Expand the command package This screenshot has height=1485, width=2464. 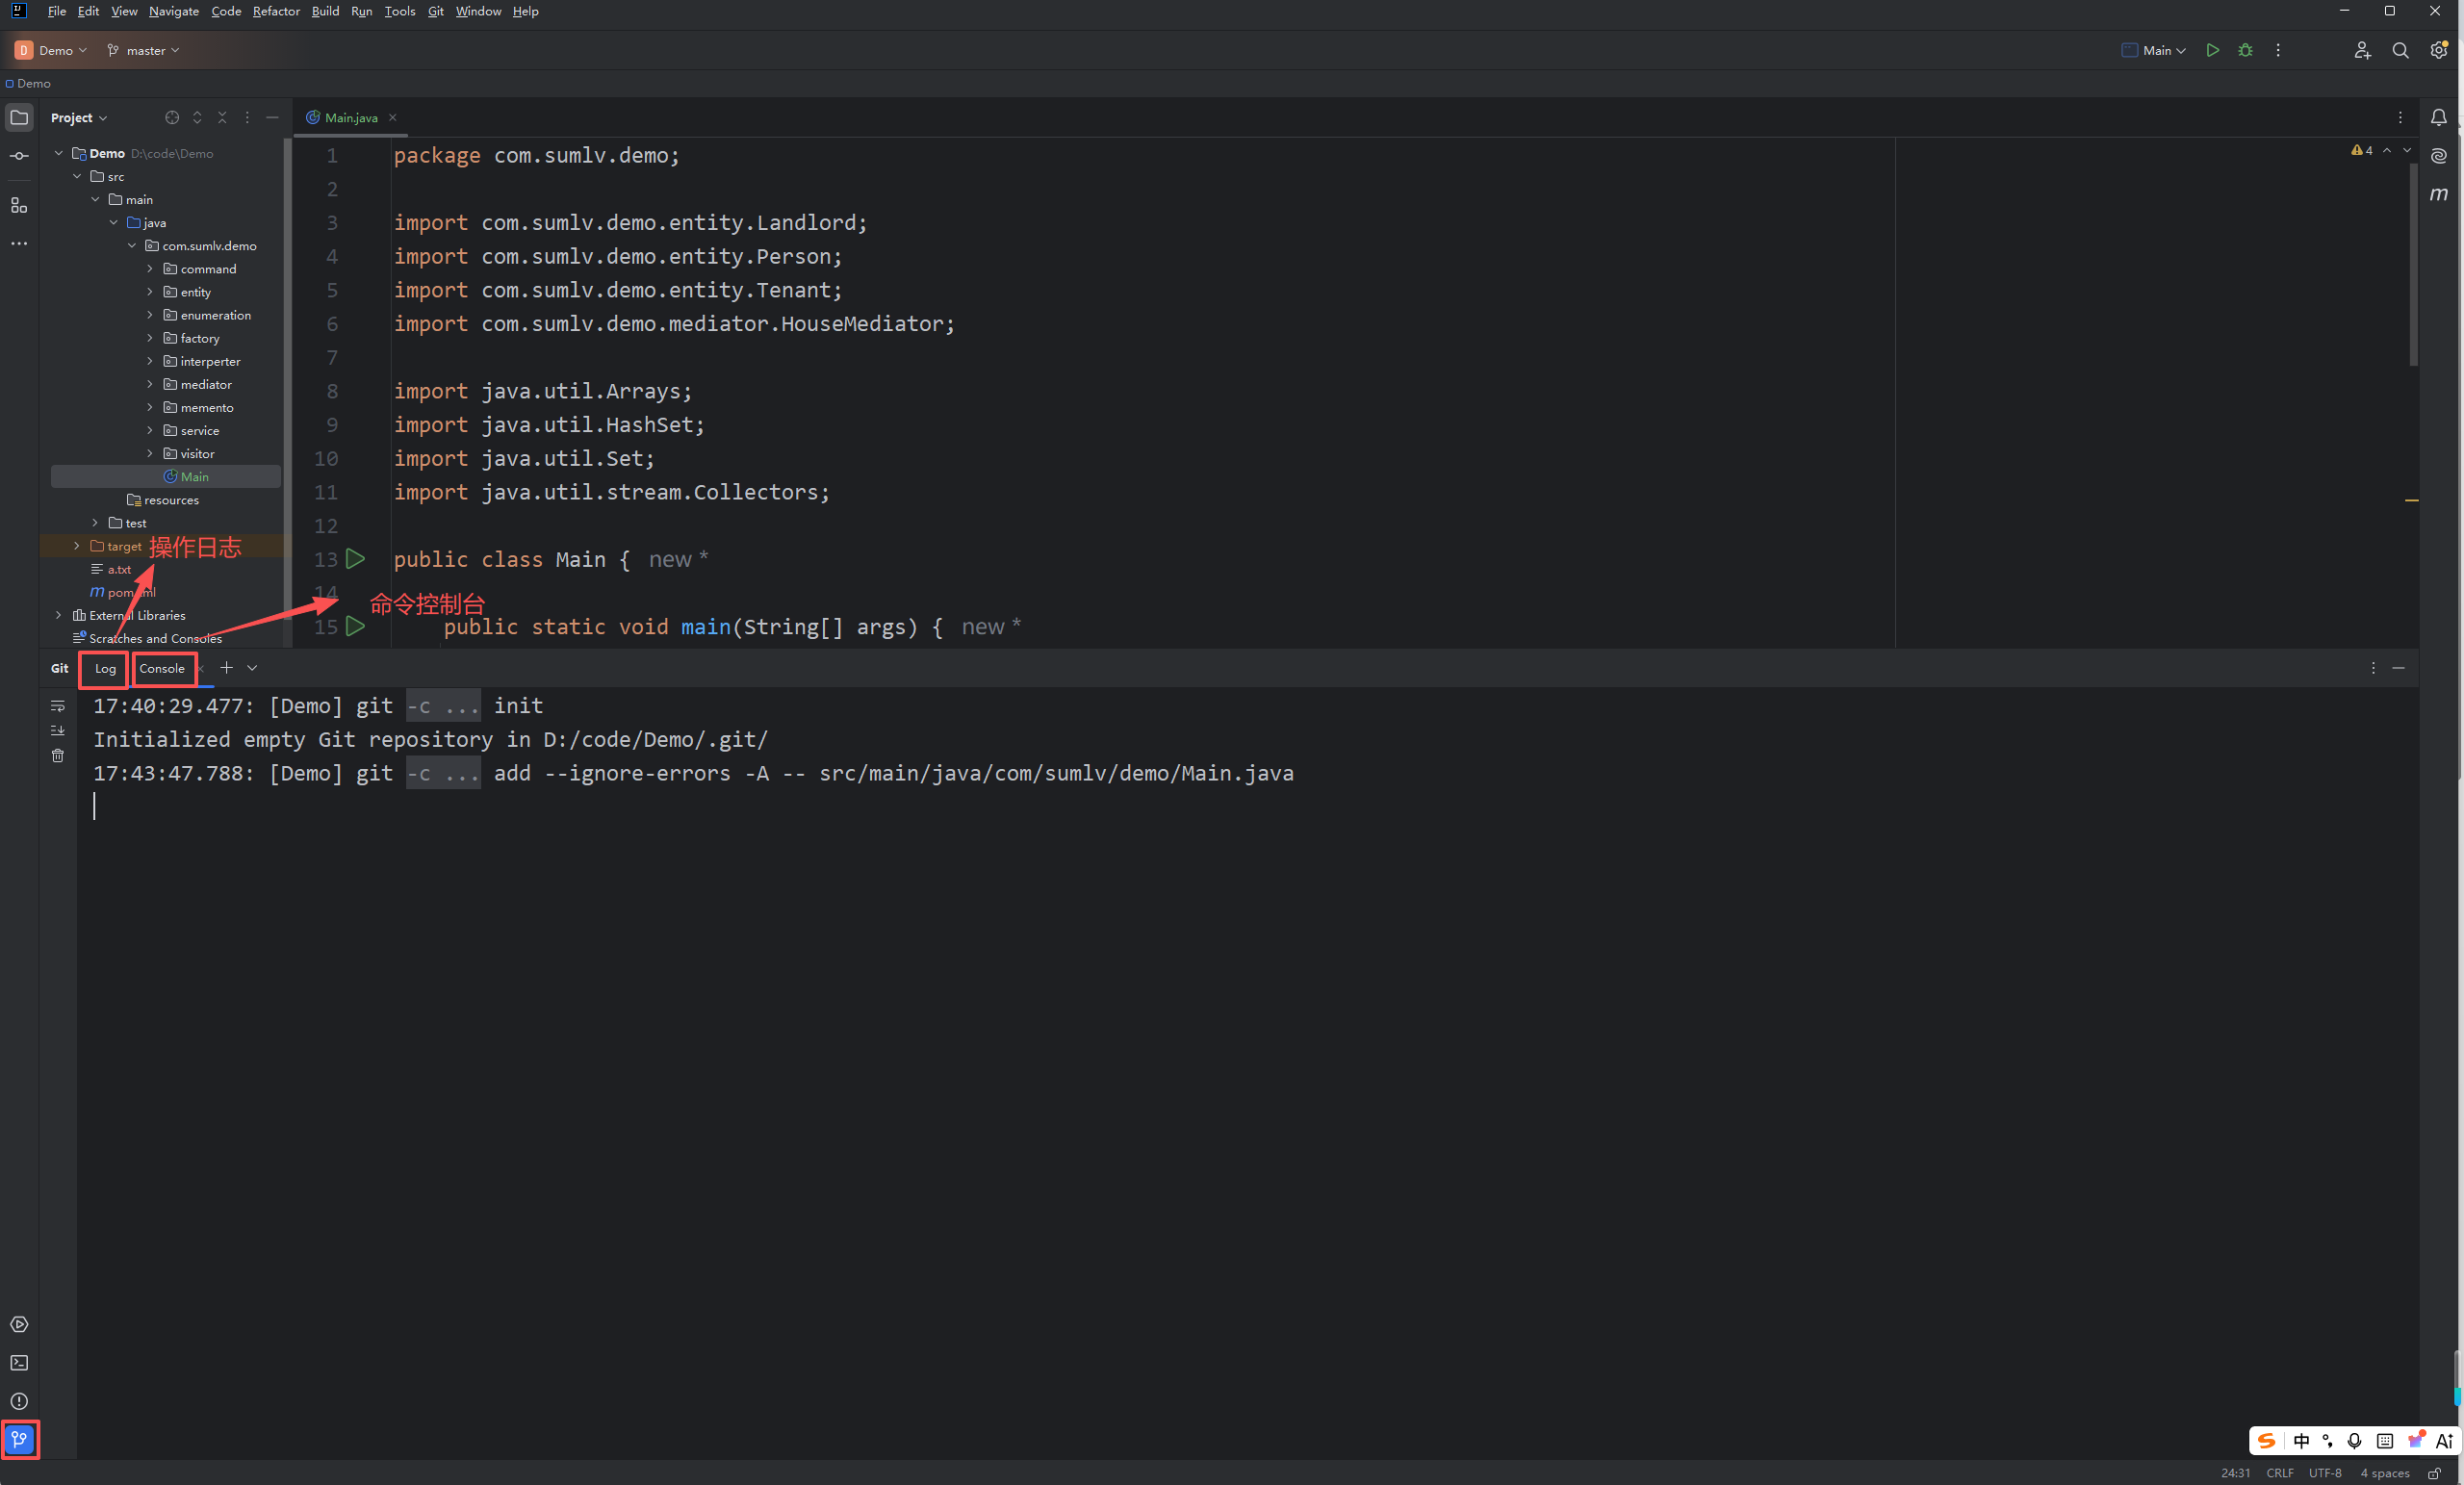(x=150, y=269)
